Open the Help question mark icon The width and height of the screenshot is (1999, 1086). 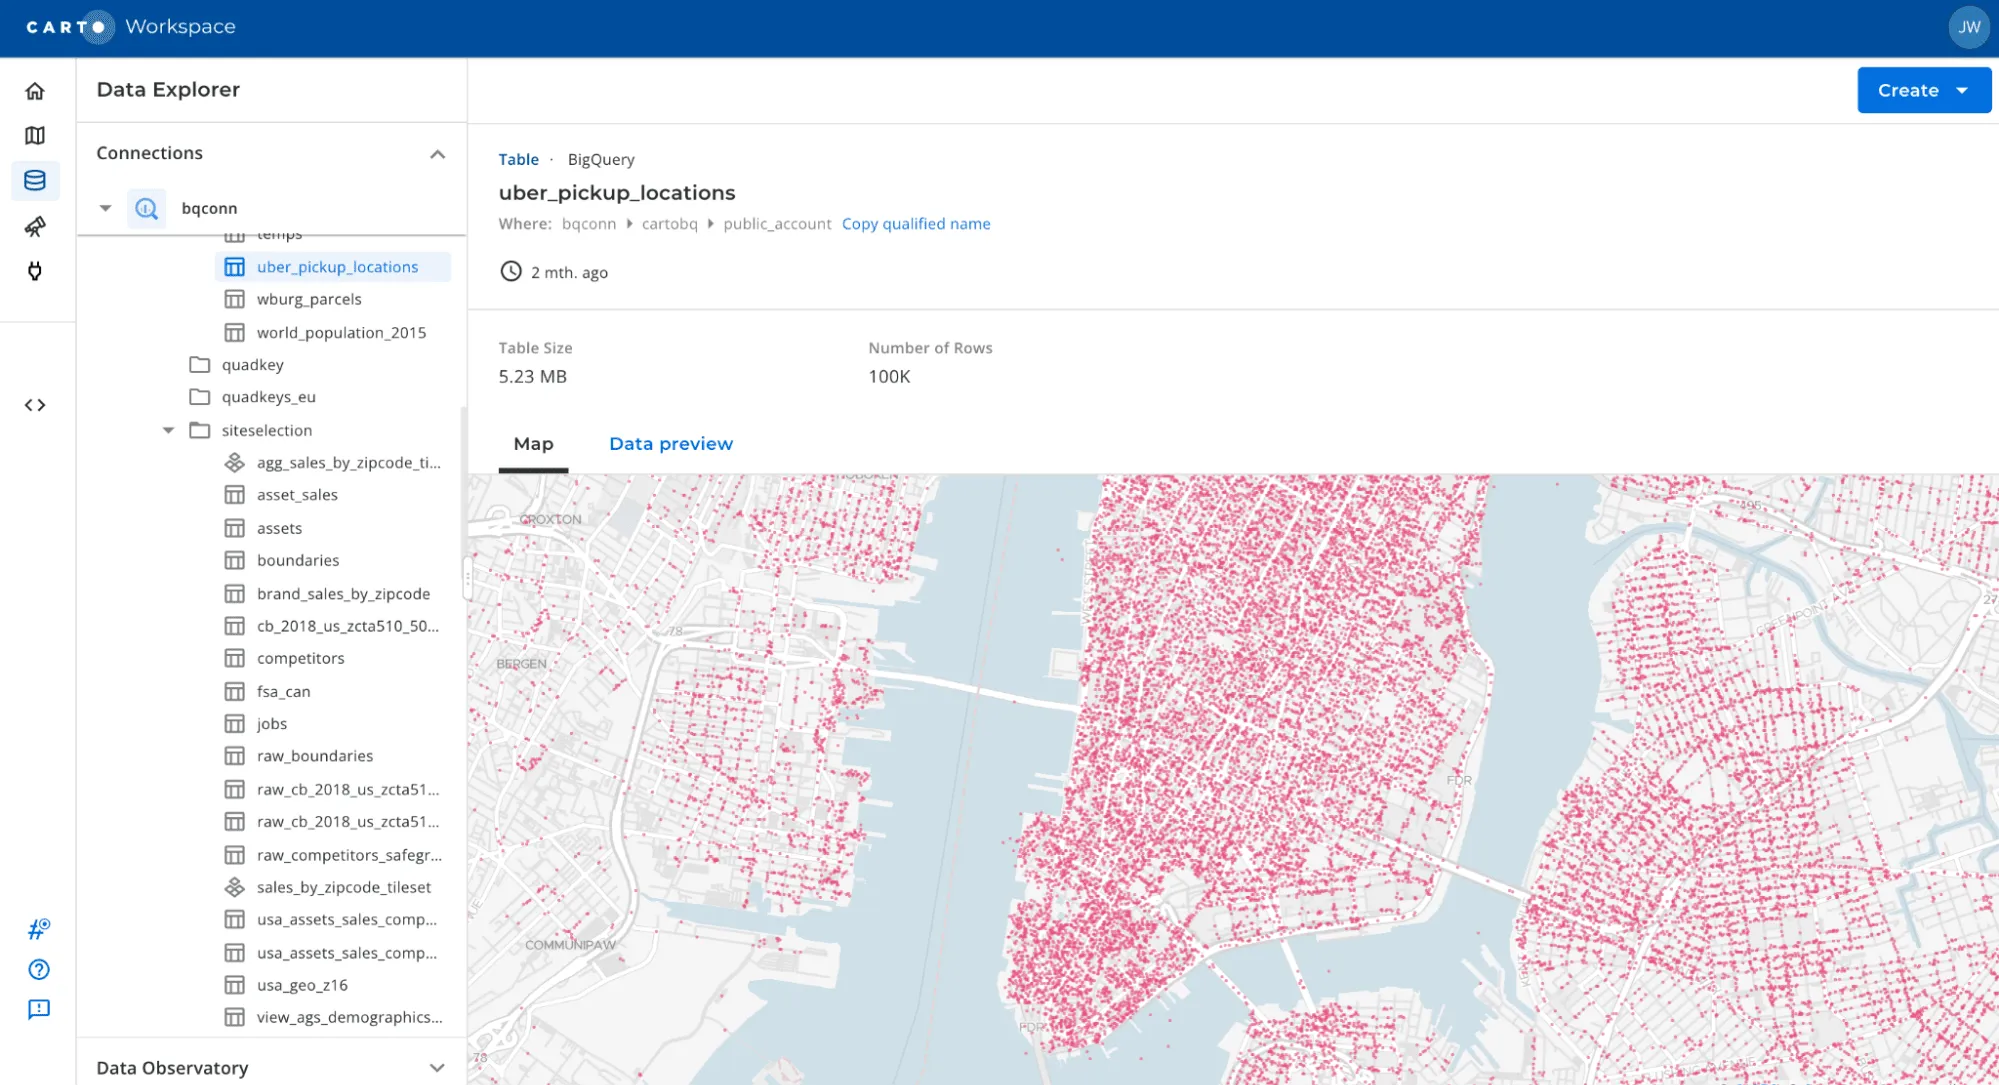pyautogui.click(x=37, y=969)
